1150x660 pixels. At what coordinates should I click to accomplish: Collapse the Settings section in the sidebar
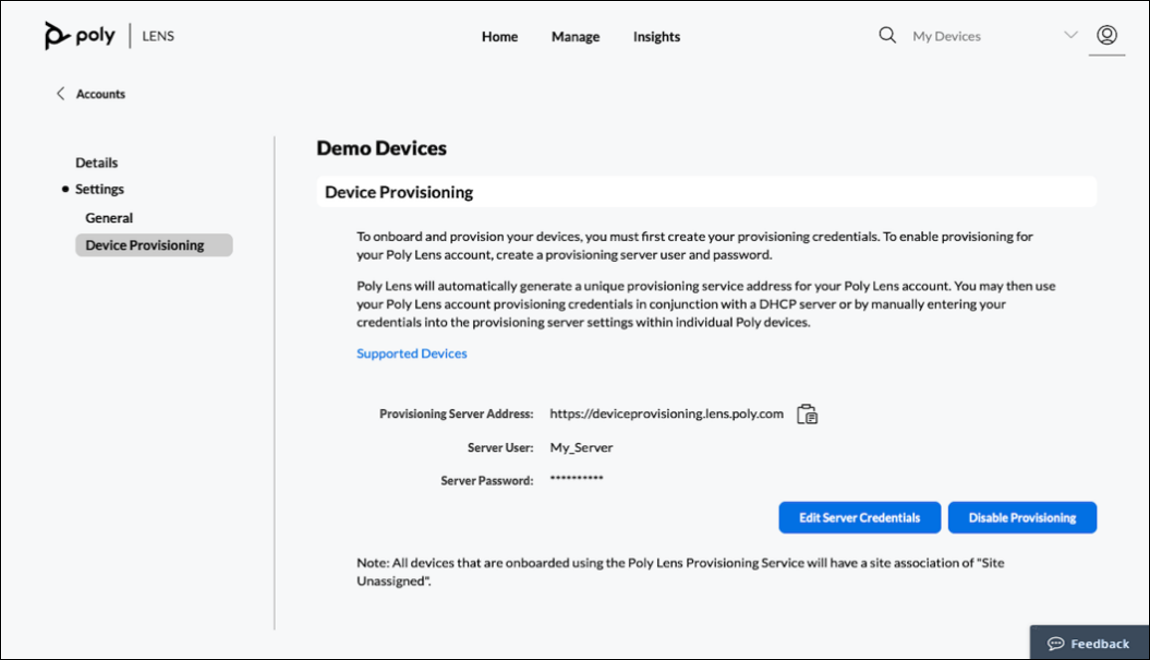(x=100, y=188)
